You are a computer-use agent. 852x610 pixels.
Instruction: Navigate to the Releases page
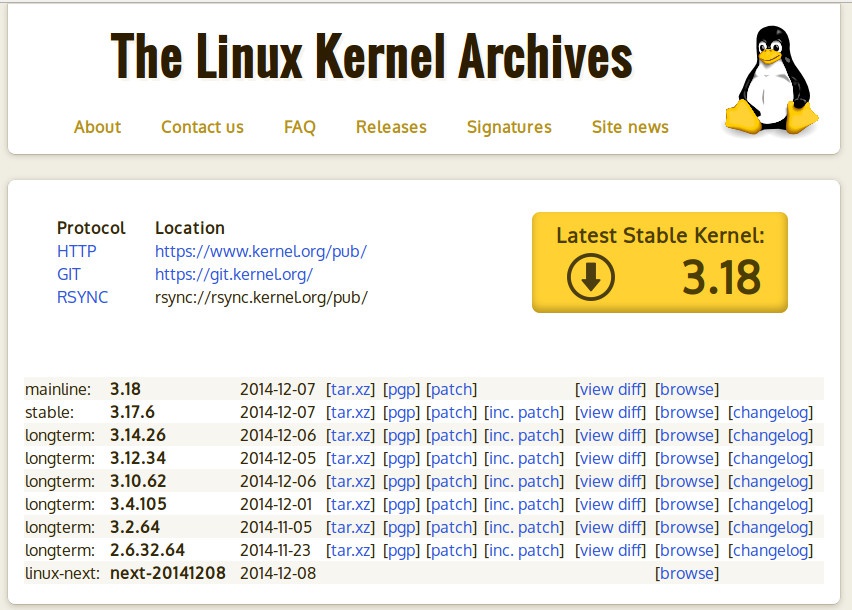point(391,127)
